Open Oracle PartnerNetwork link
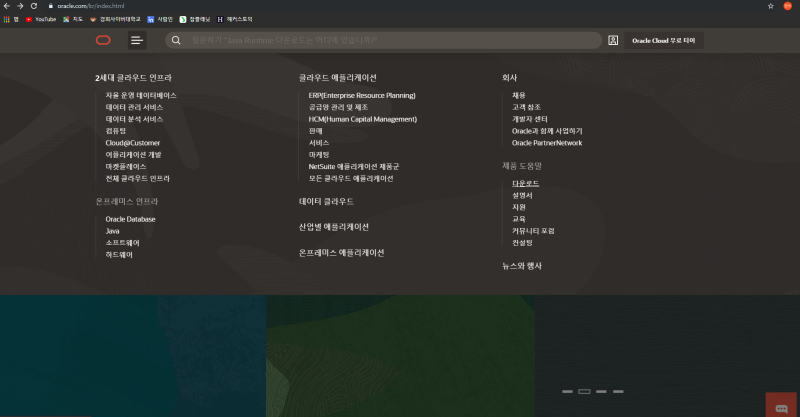 pyautogui.click(x=547, y=143)
